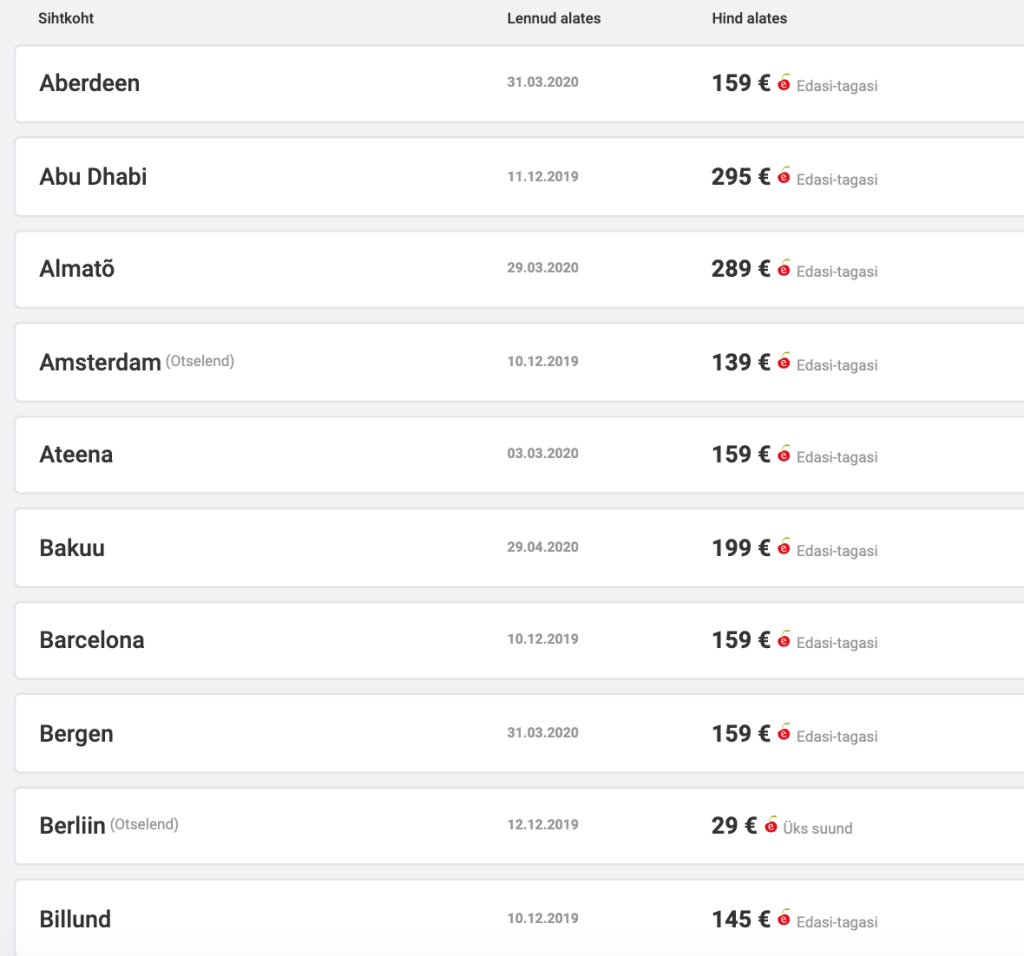Select the Abu Dhabi destination
Screen dimensions: 1024x956
93,177
